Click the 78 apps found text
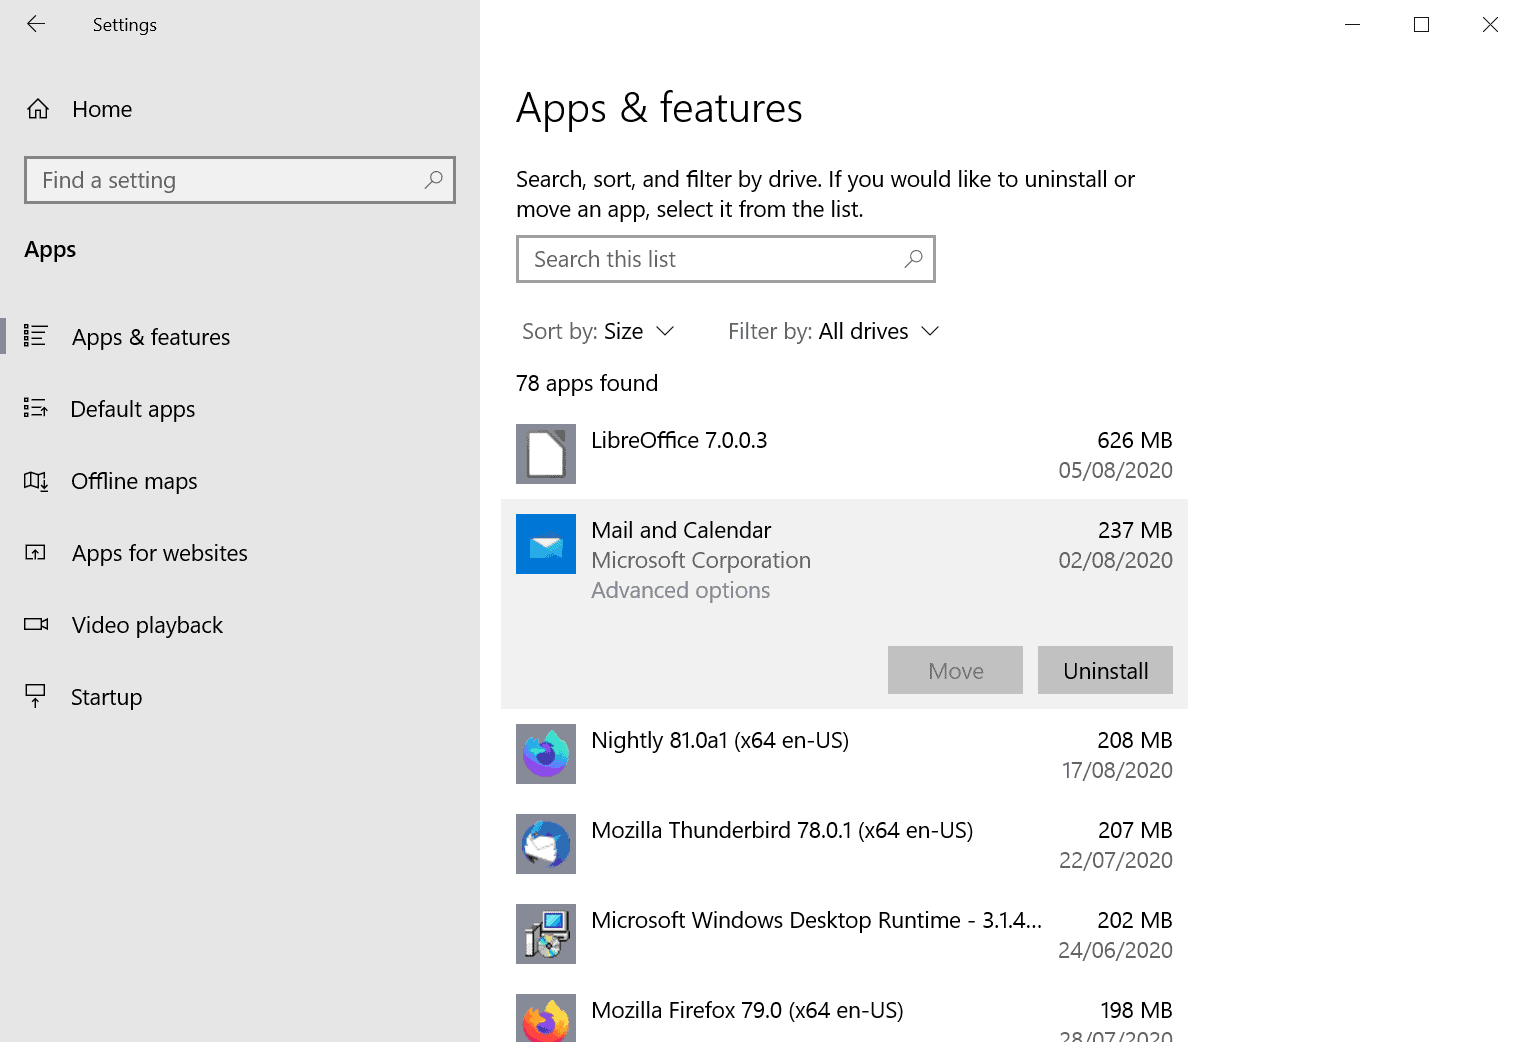Image resolution: width=1526 pixels, height=1042 pixels. click(587, 383)
